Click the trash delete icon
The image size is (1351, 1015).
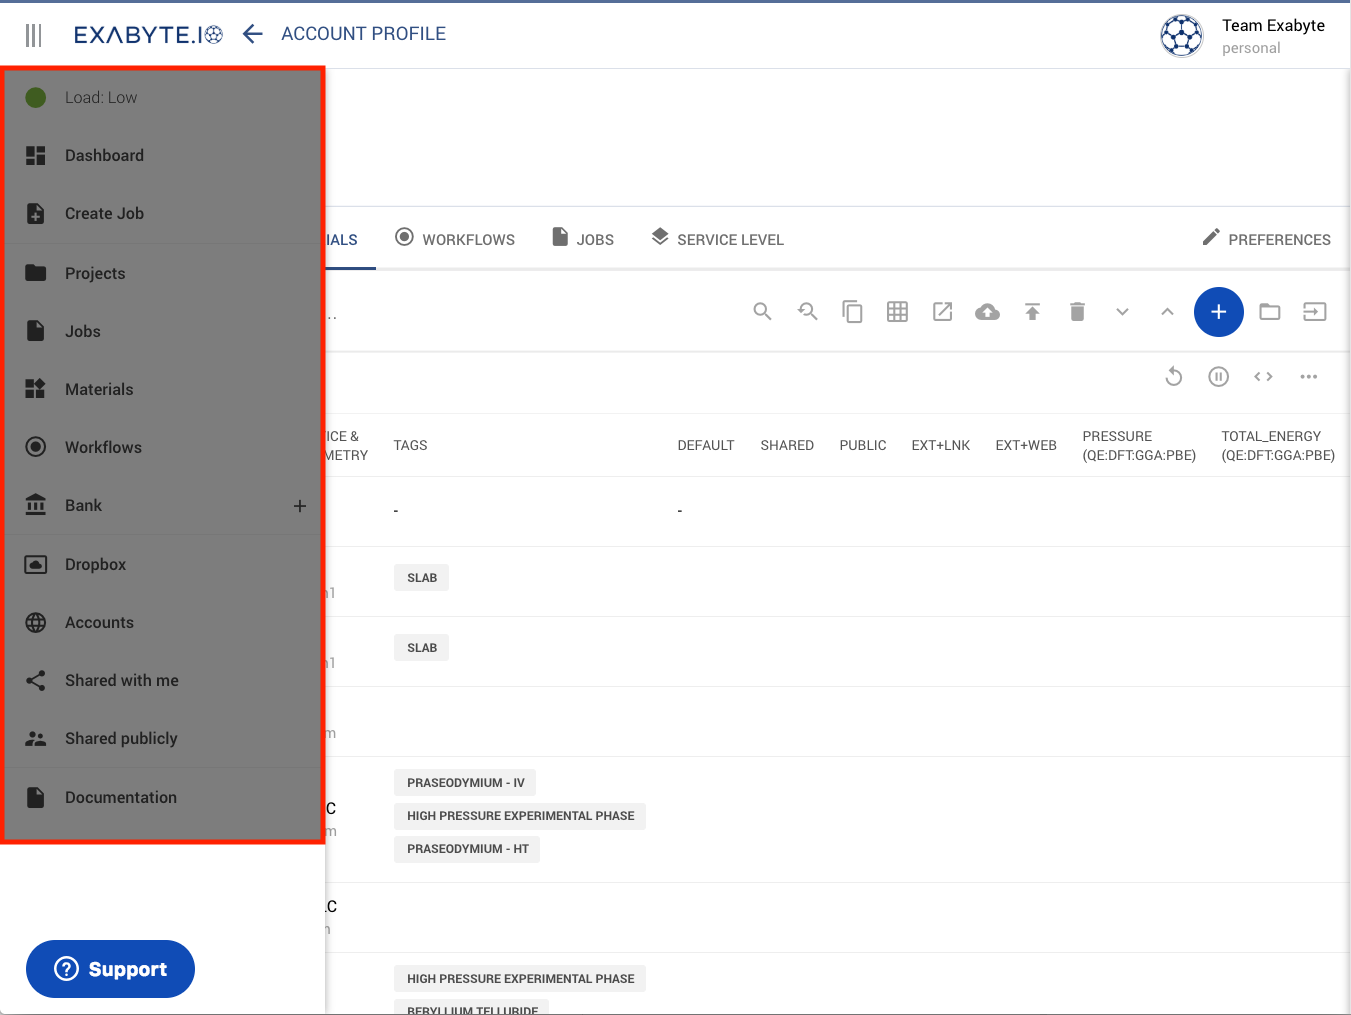point(1077,312)
